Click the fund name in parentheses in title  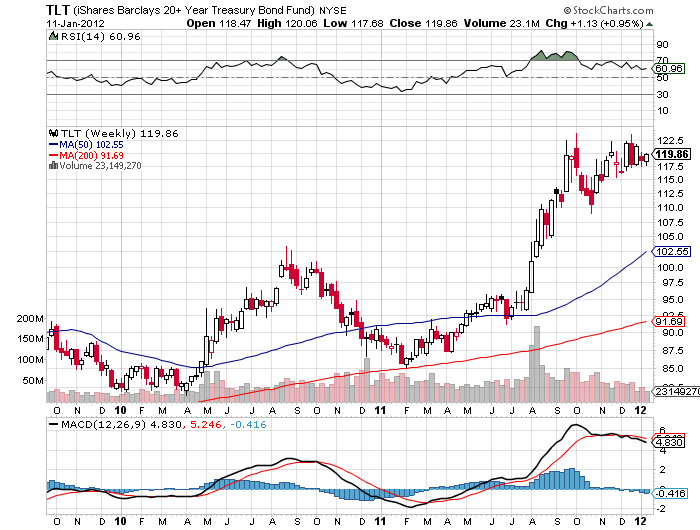click(x=194, y=10)
